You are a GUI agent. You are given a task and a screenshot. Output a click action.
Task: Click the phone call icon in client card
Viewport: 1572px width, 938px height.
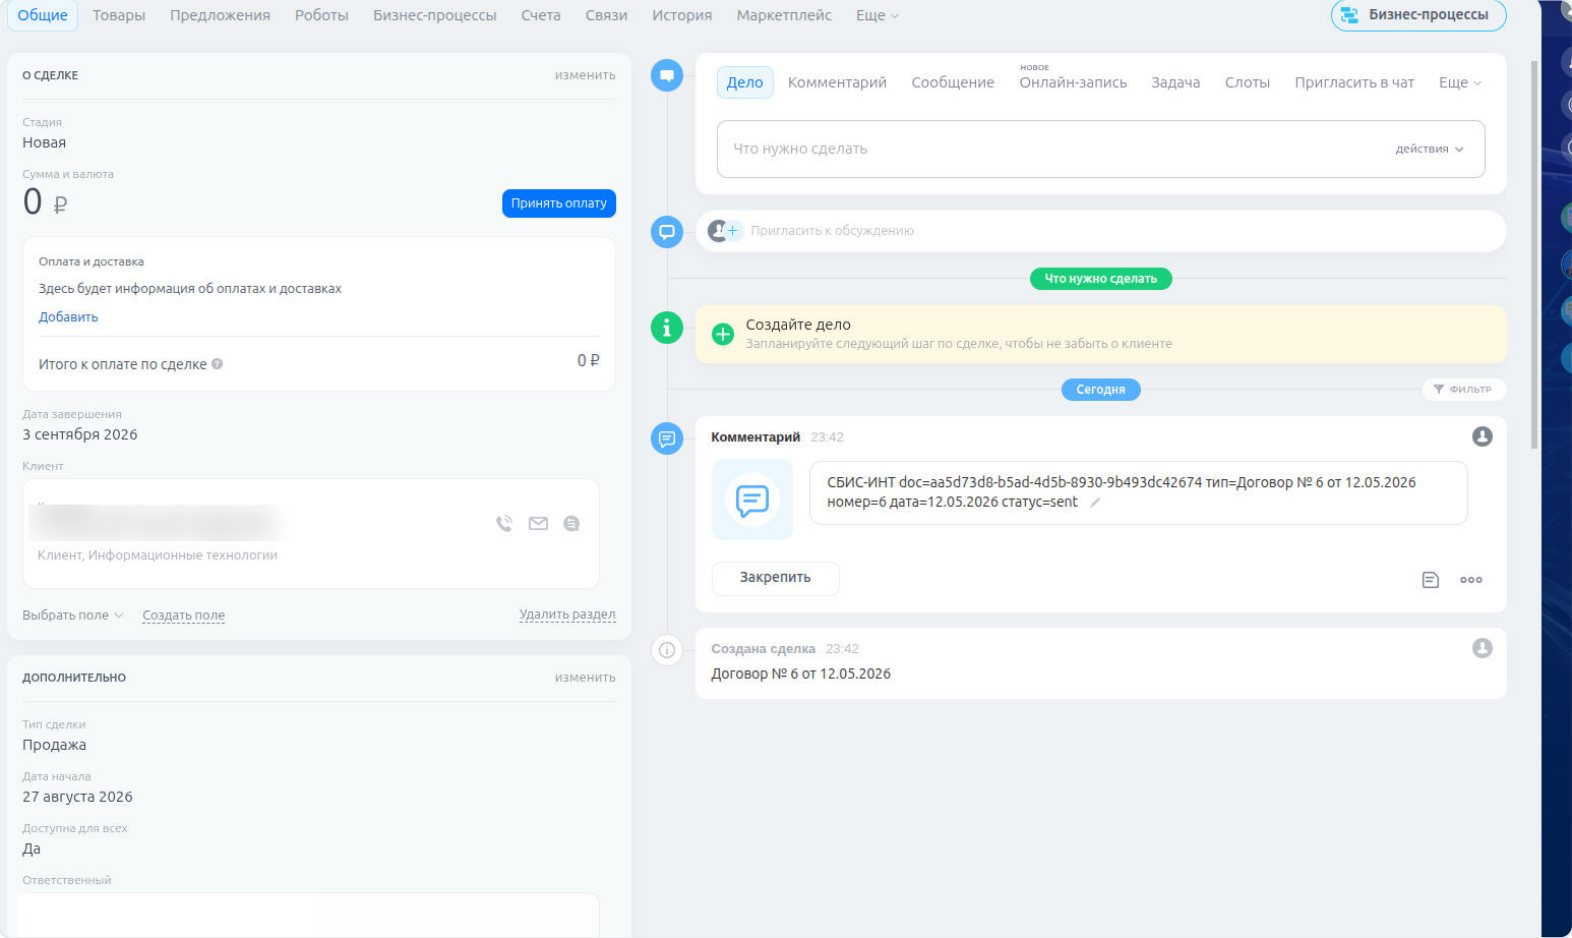(x=504, y=523)
